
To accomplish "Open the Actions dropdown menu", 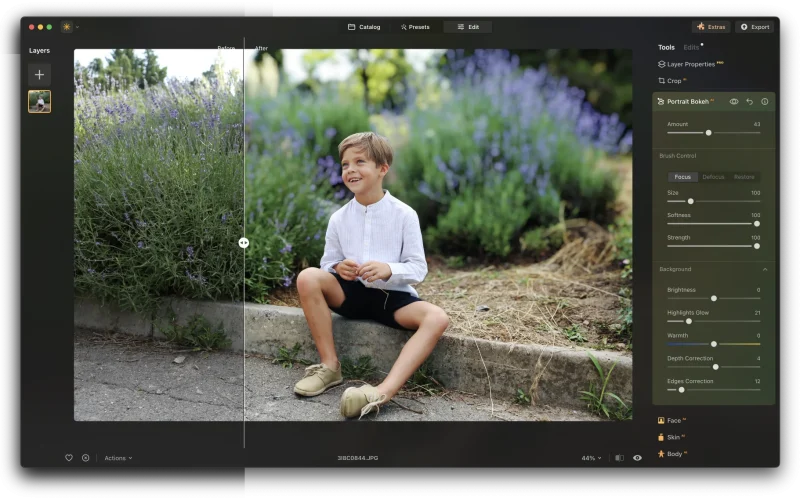I will (118, 458).
